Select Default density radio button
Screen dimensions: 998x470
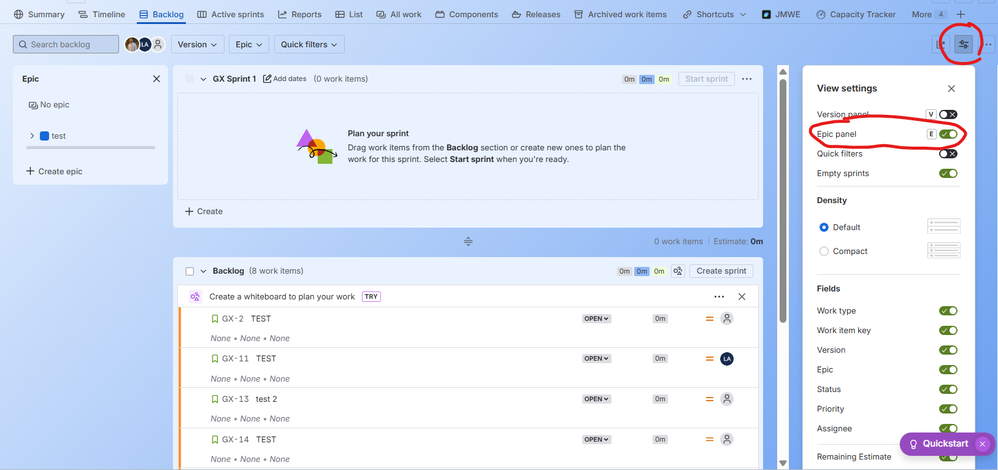[x=824, y=227]
